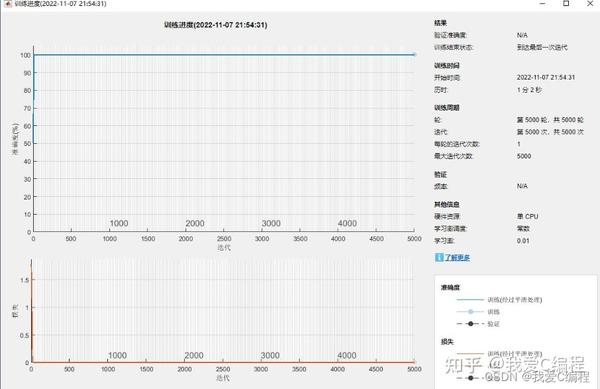Click the orange smoothed loss legend line

pos(470,353)
